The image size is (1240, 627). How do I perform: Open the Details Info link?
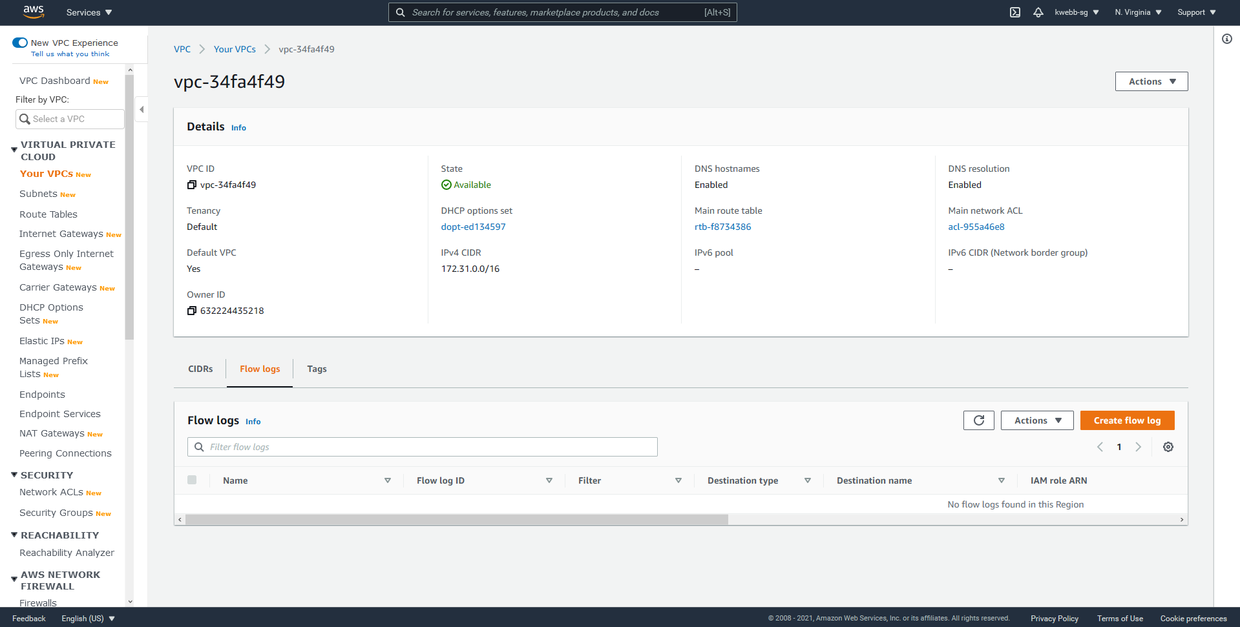coord(238,128)
